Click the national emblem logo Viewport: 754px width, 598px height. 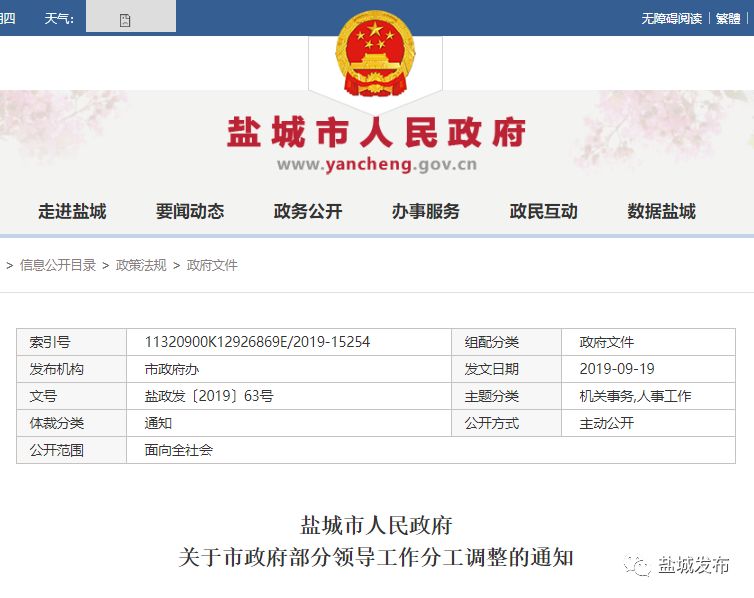[375, 53]
